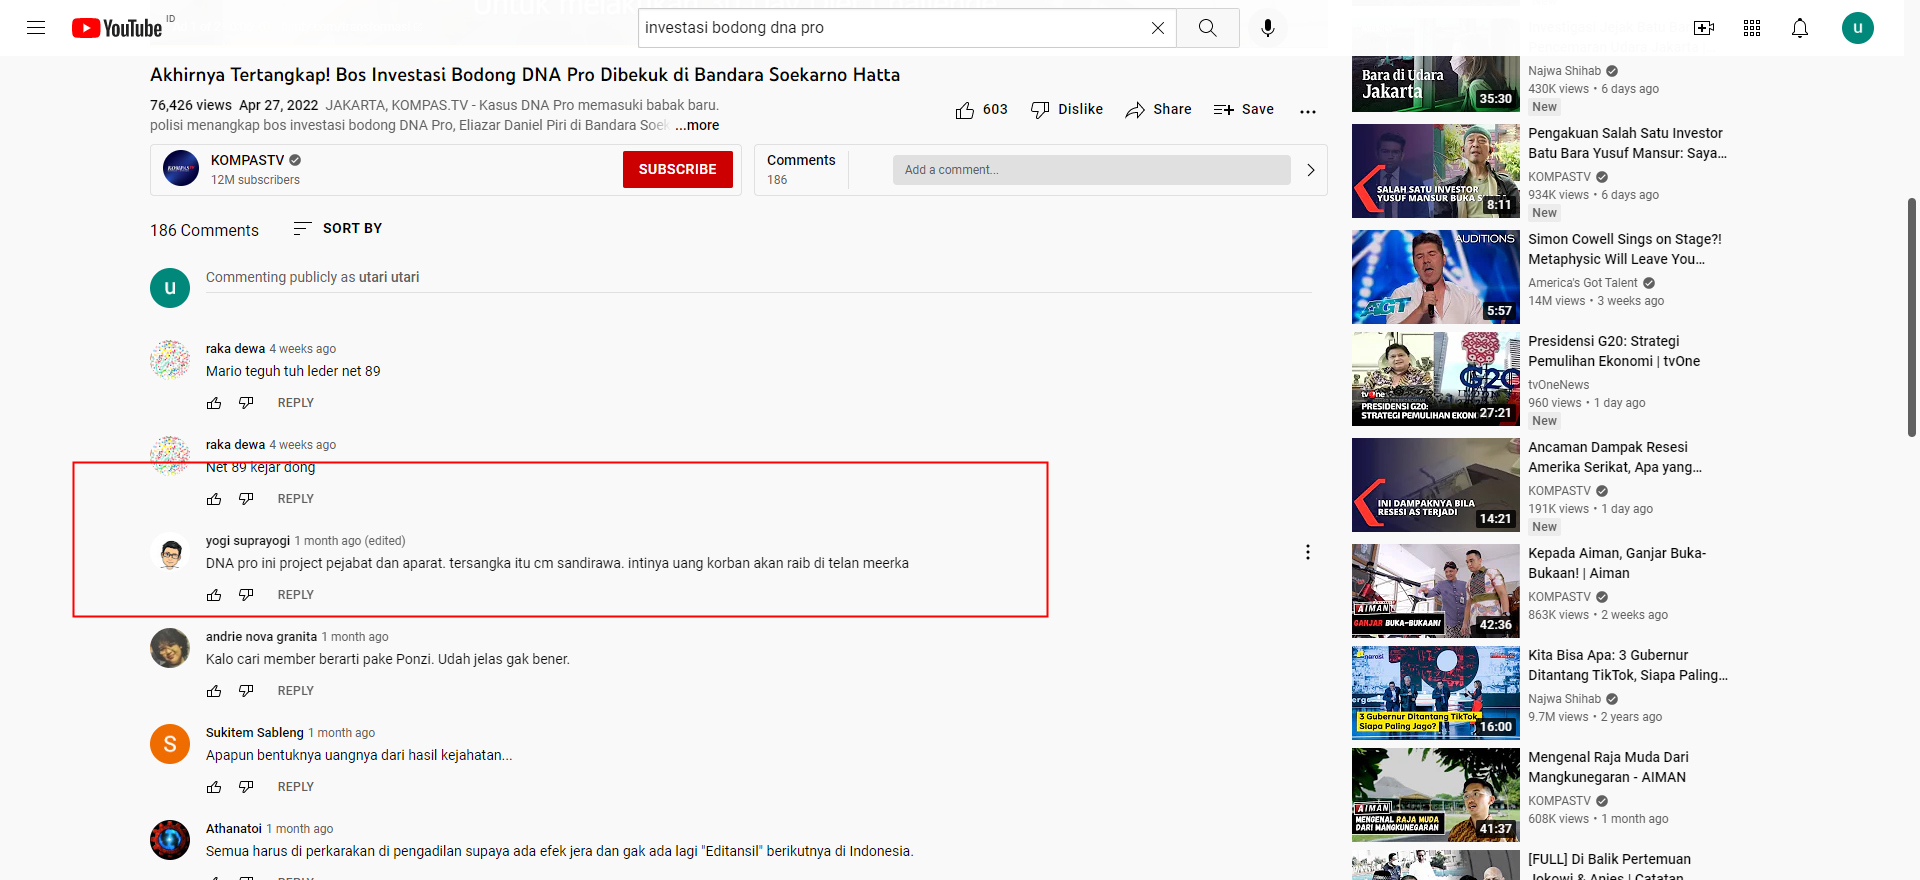
Task: Open the account avatar menu
Action: (x=1858, y=28)
